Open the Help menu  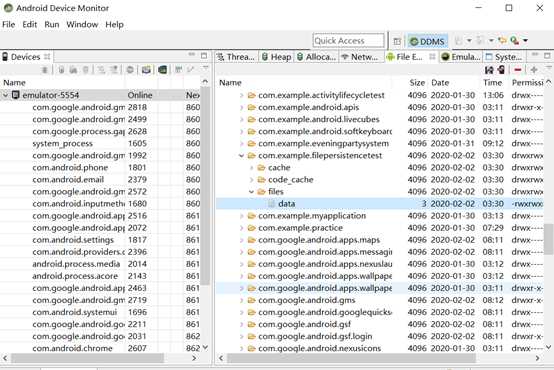click(x=114, y=24)
